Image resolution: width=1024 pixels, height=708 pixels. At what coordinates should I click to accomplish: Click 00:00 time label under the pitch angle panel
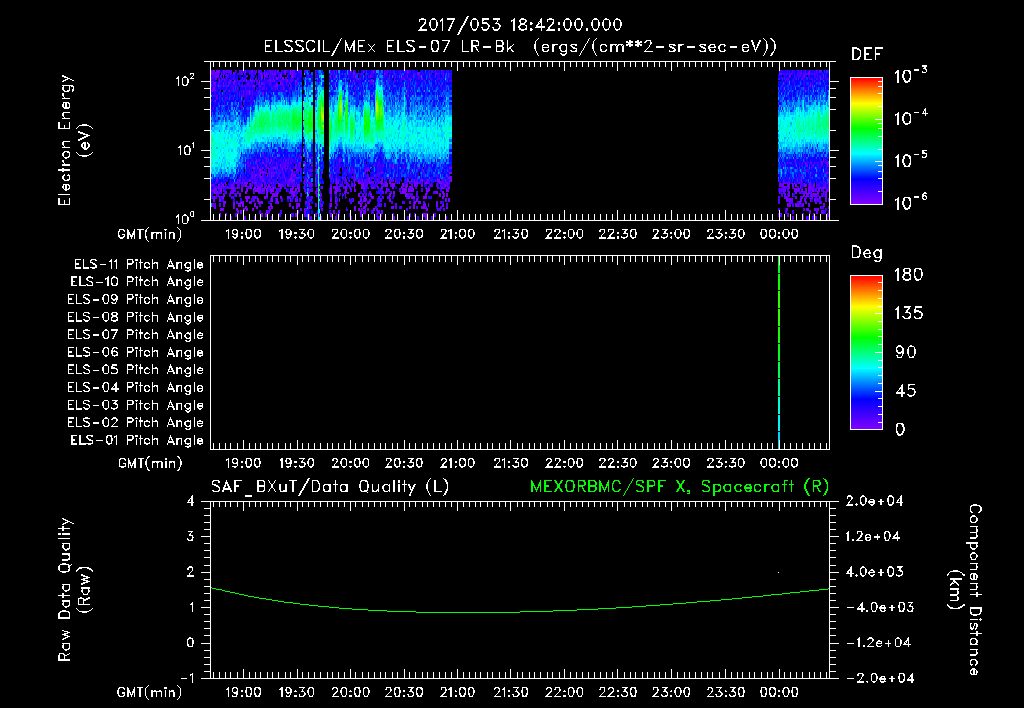(x=779, y=463)
